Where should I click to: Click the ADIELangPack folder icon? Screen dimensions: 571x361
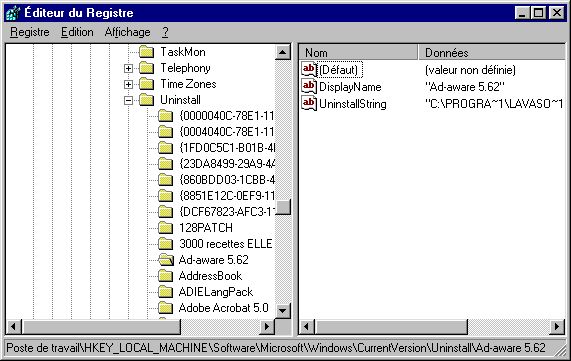pos(166,292)
